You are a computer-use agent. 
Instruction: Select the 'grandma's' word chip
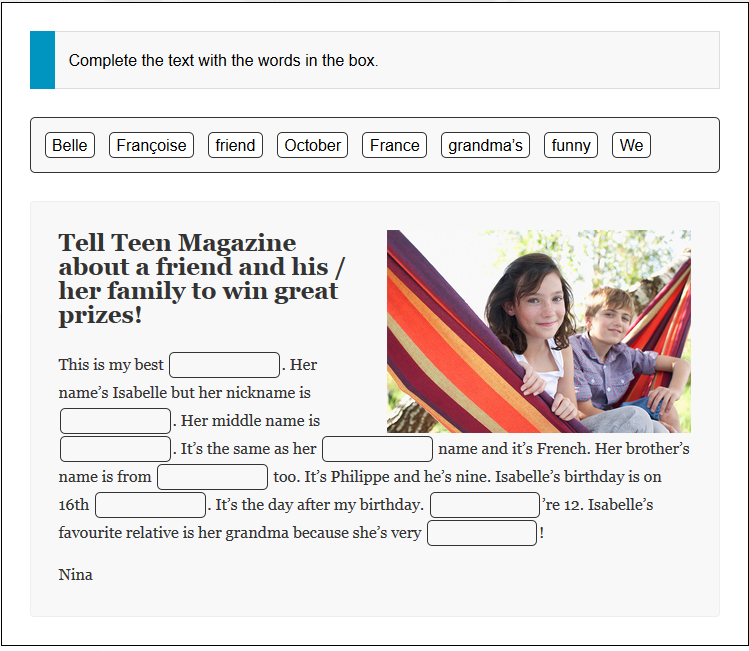[x=485, y=145]
